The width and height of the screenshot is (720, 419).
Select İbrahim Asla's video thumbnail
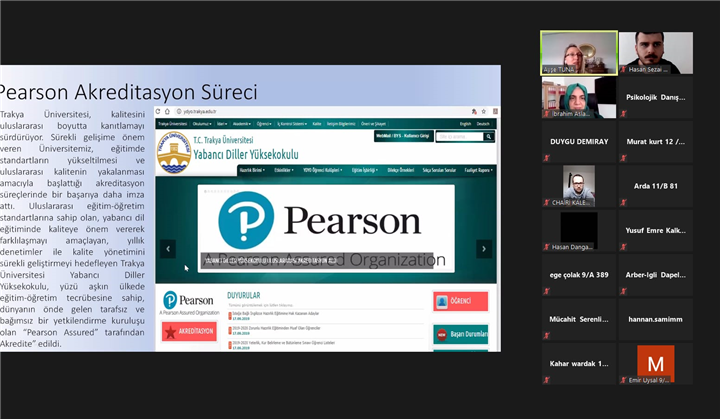tap(579, 97)
